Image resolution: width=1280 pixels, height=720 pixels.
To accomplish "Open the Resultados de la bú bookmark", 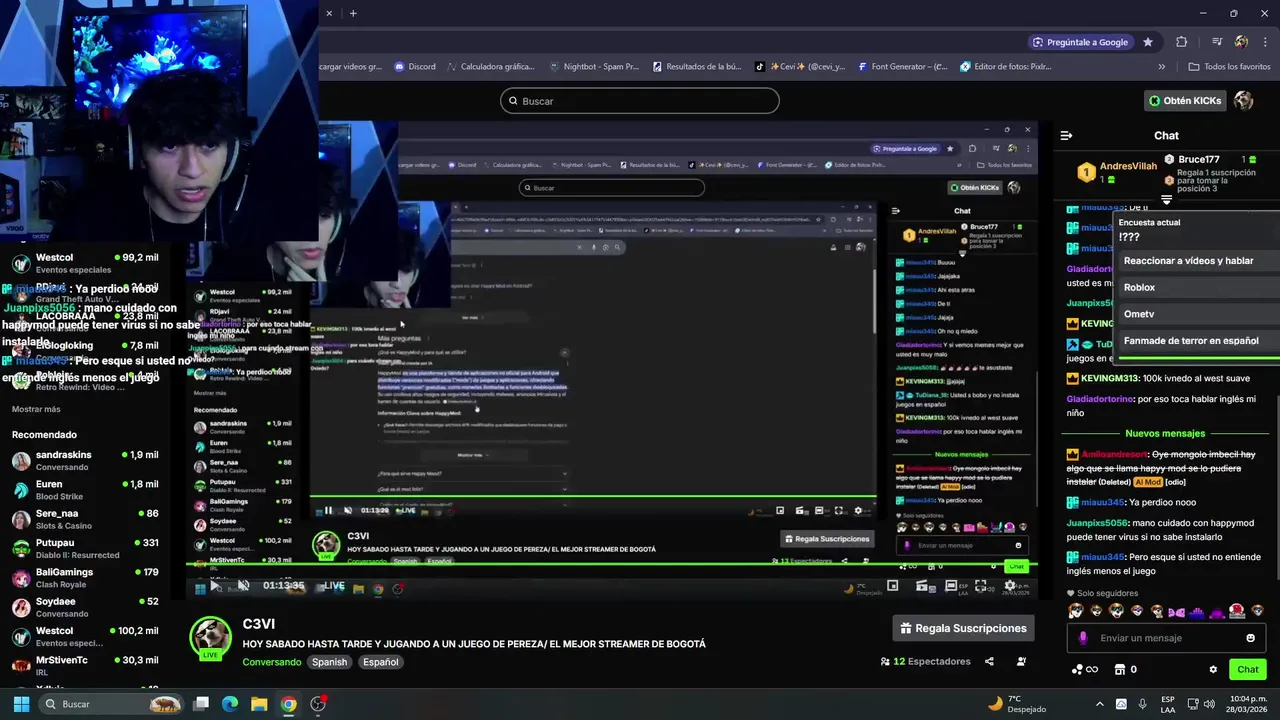I will pos(696,67).
